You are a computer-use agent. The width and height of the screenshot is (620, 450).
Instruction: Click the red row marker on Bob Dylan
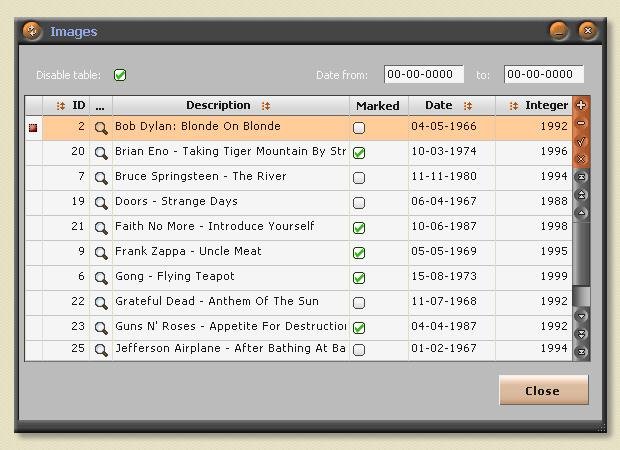pyautogui.click(x=33, y=127)
